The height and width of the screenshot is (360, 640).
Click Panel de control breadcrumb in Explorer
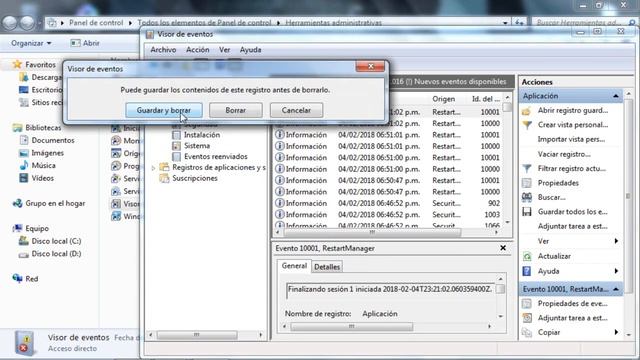coord(96,23)
